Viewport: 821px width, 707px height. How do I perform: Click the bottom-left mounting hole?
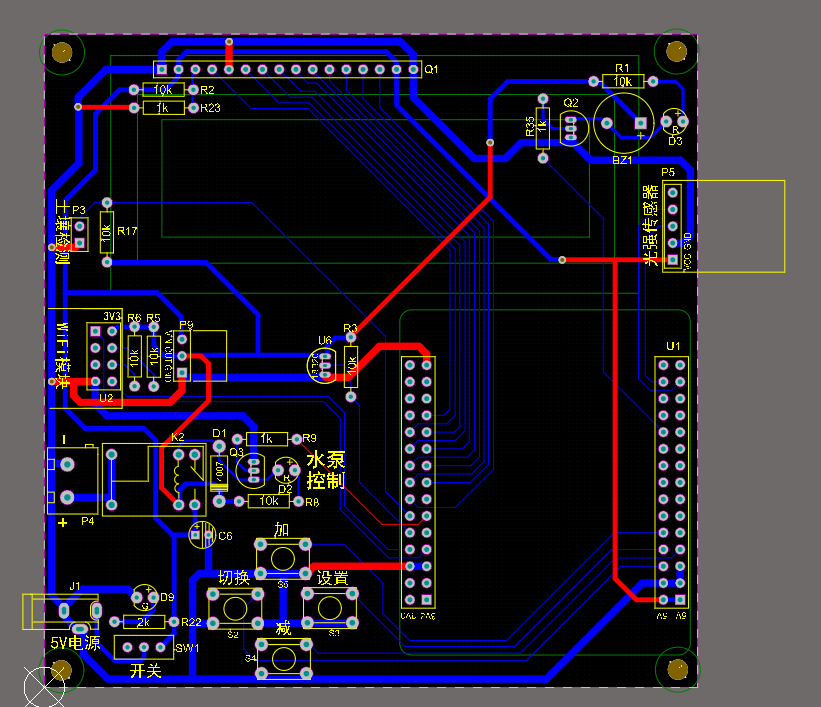tap(62, 670)
